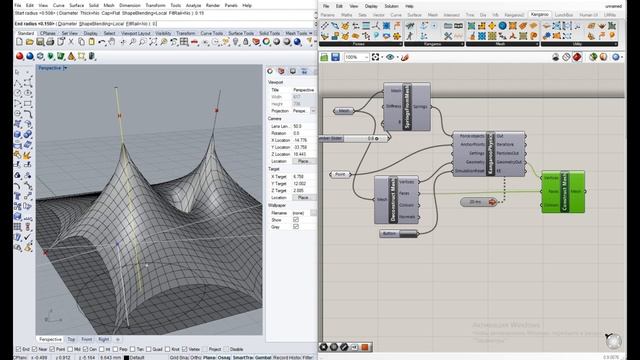The height and width of the screenshot is (360, 640).
Task: Click Print icon in Rhino toolbar
Action: 50,42
